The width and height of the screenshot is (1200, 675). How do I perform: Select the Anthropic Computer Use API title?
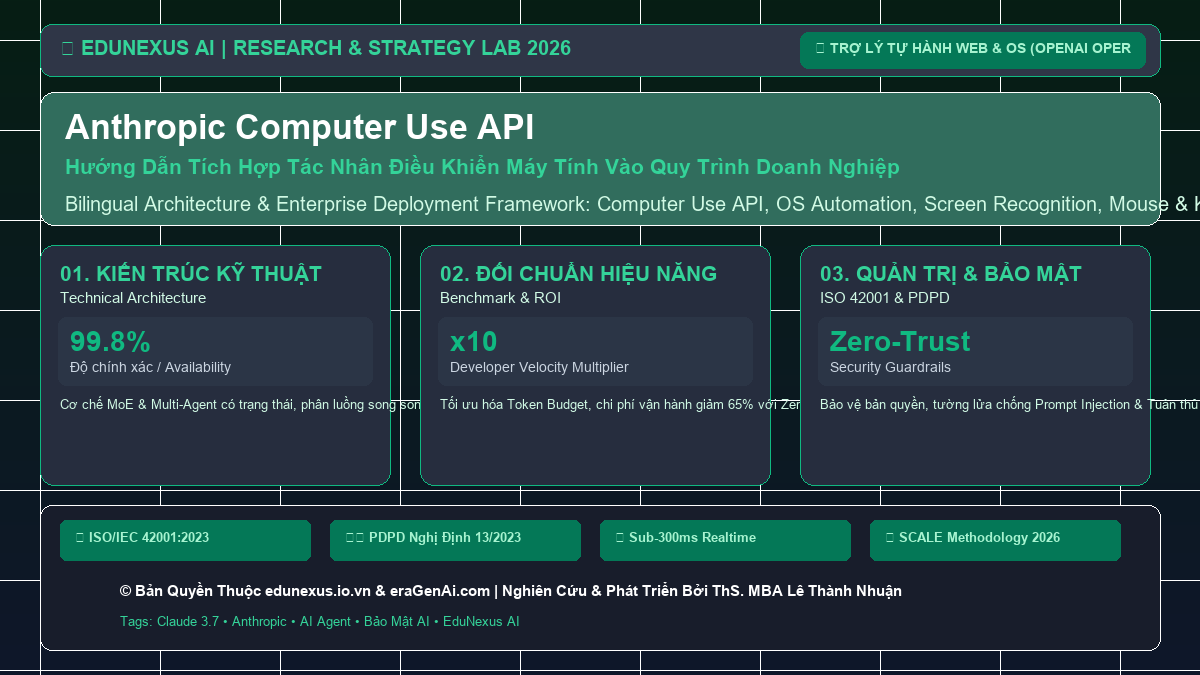[x=300, y=128]
